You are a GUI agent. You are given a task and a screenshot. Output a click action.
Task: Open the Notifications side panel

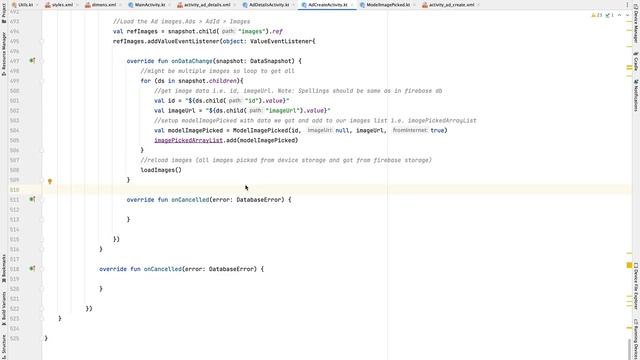[636, 96]
